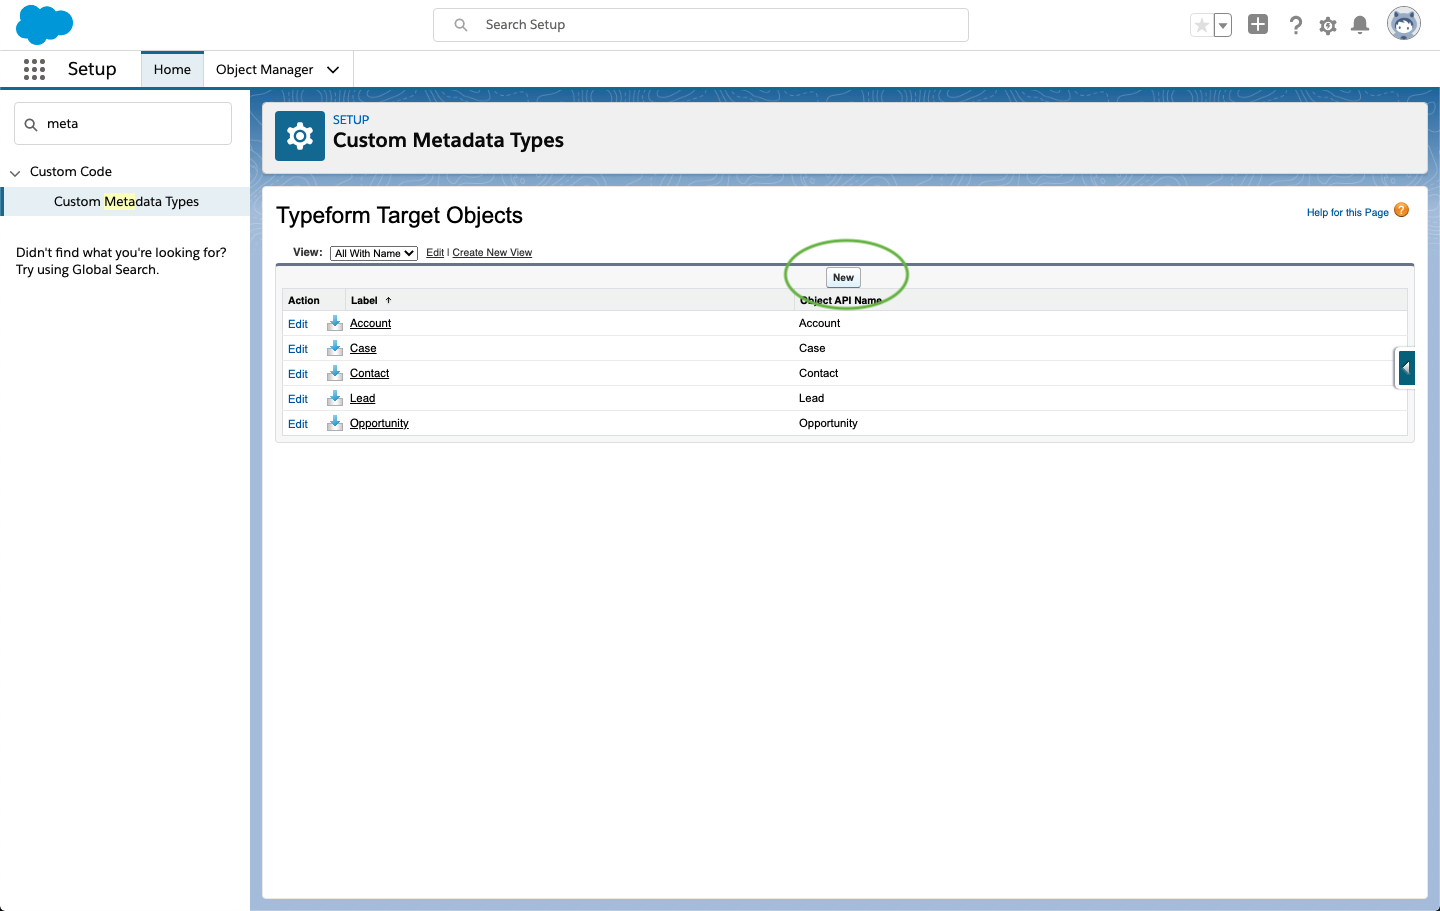This screenshot has width=1440, height=911.
Task: Open the Case label link
Action: coord(363,348)
